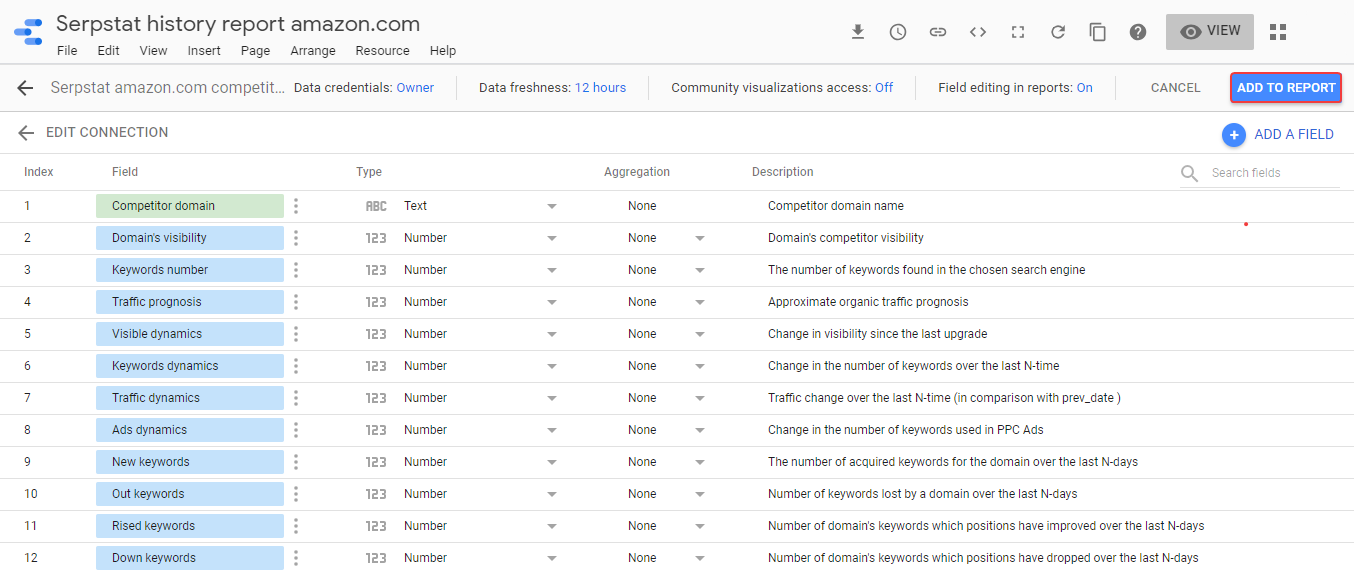Open the Edit menu

(108, 51)
